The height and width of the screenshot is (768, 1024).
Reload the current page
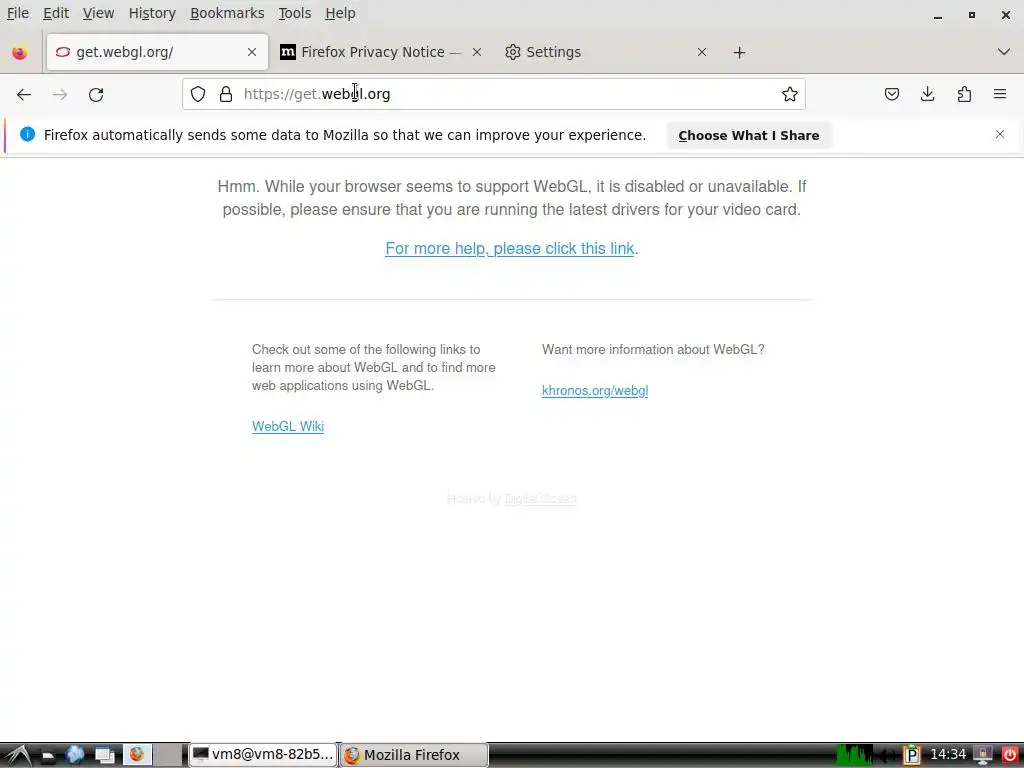click(x=96, y=95)
